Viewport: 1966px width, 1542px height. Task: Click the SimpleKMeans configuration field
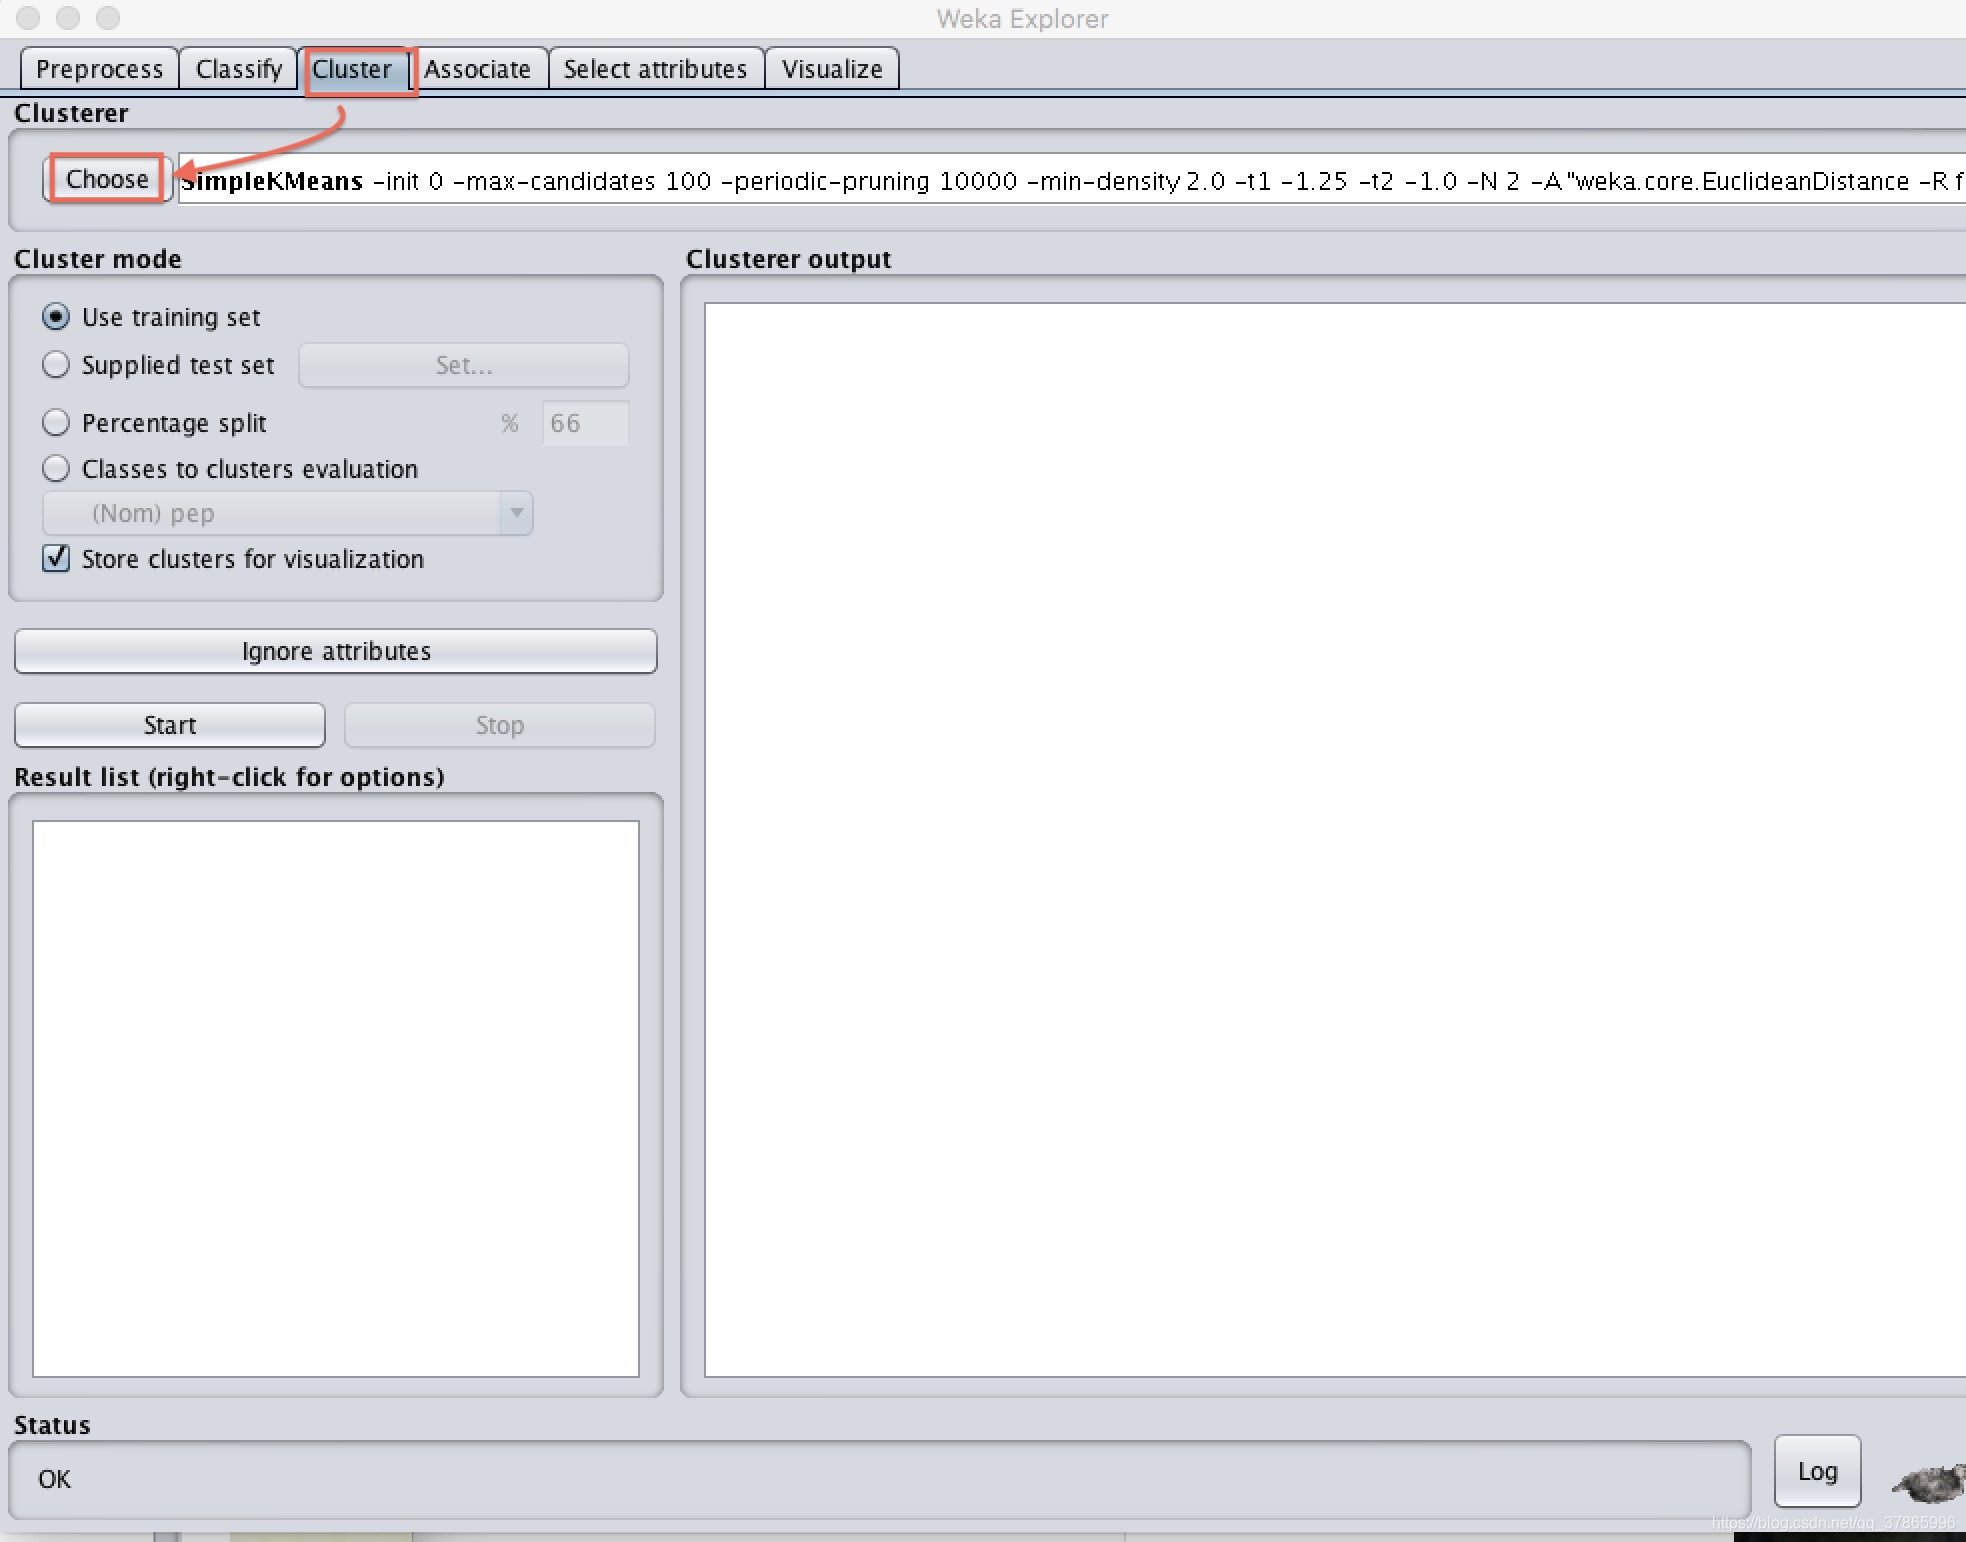[1070, 181]
